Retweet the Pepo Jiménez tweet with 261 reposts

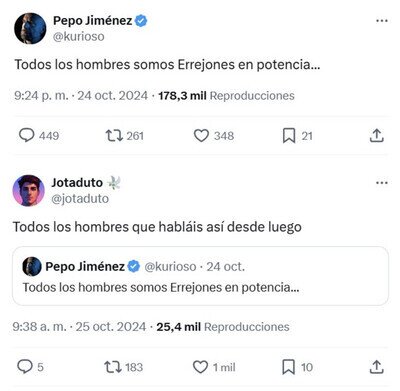click(x=114, y=136)
